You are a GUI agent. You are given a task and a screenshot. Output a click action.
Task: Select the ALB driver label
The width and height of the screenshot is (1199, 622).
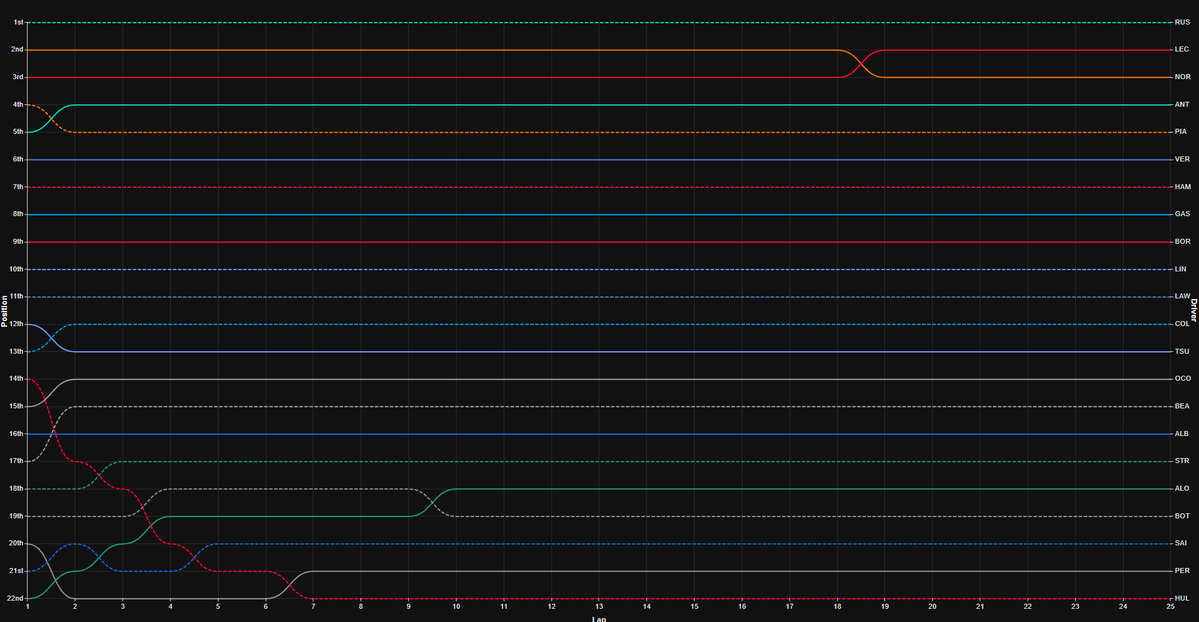click(x=1182, y=434)
